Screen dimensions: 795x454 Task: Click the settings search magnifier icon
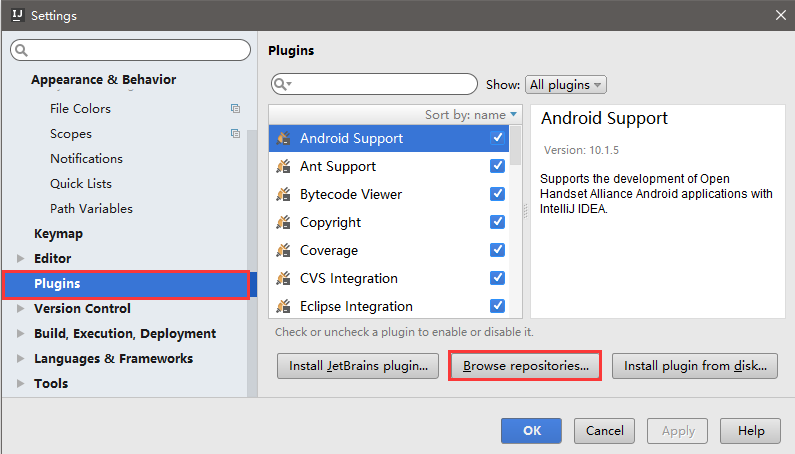21,50
